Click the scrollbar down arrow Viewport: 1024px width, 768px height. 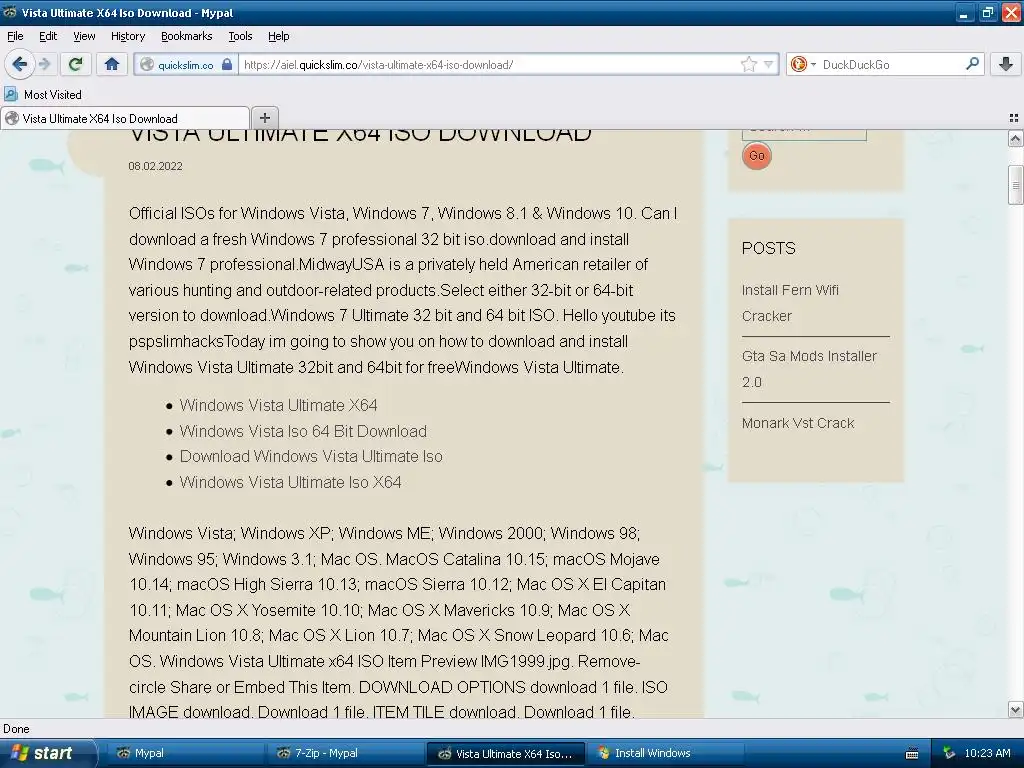coord(1015,710)
